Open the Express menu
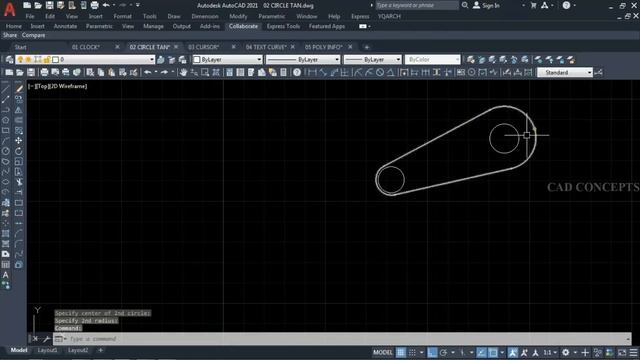Viewport: 640px width, 360px height. [x=360, y=16]
